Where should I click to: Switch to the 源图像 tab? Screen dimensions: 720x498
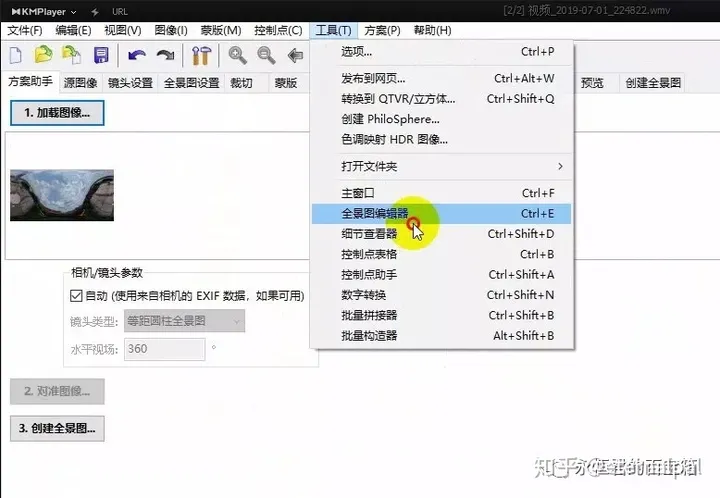click(x=80, y=83)
